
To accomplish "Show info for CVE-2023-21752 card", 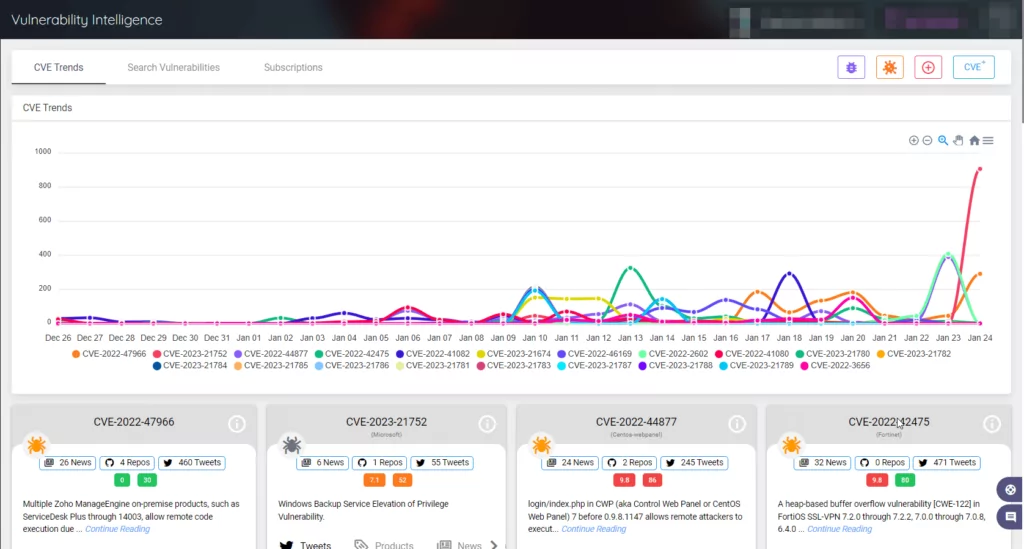I will tap(487, 424).
